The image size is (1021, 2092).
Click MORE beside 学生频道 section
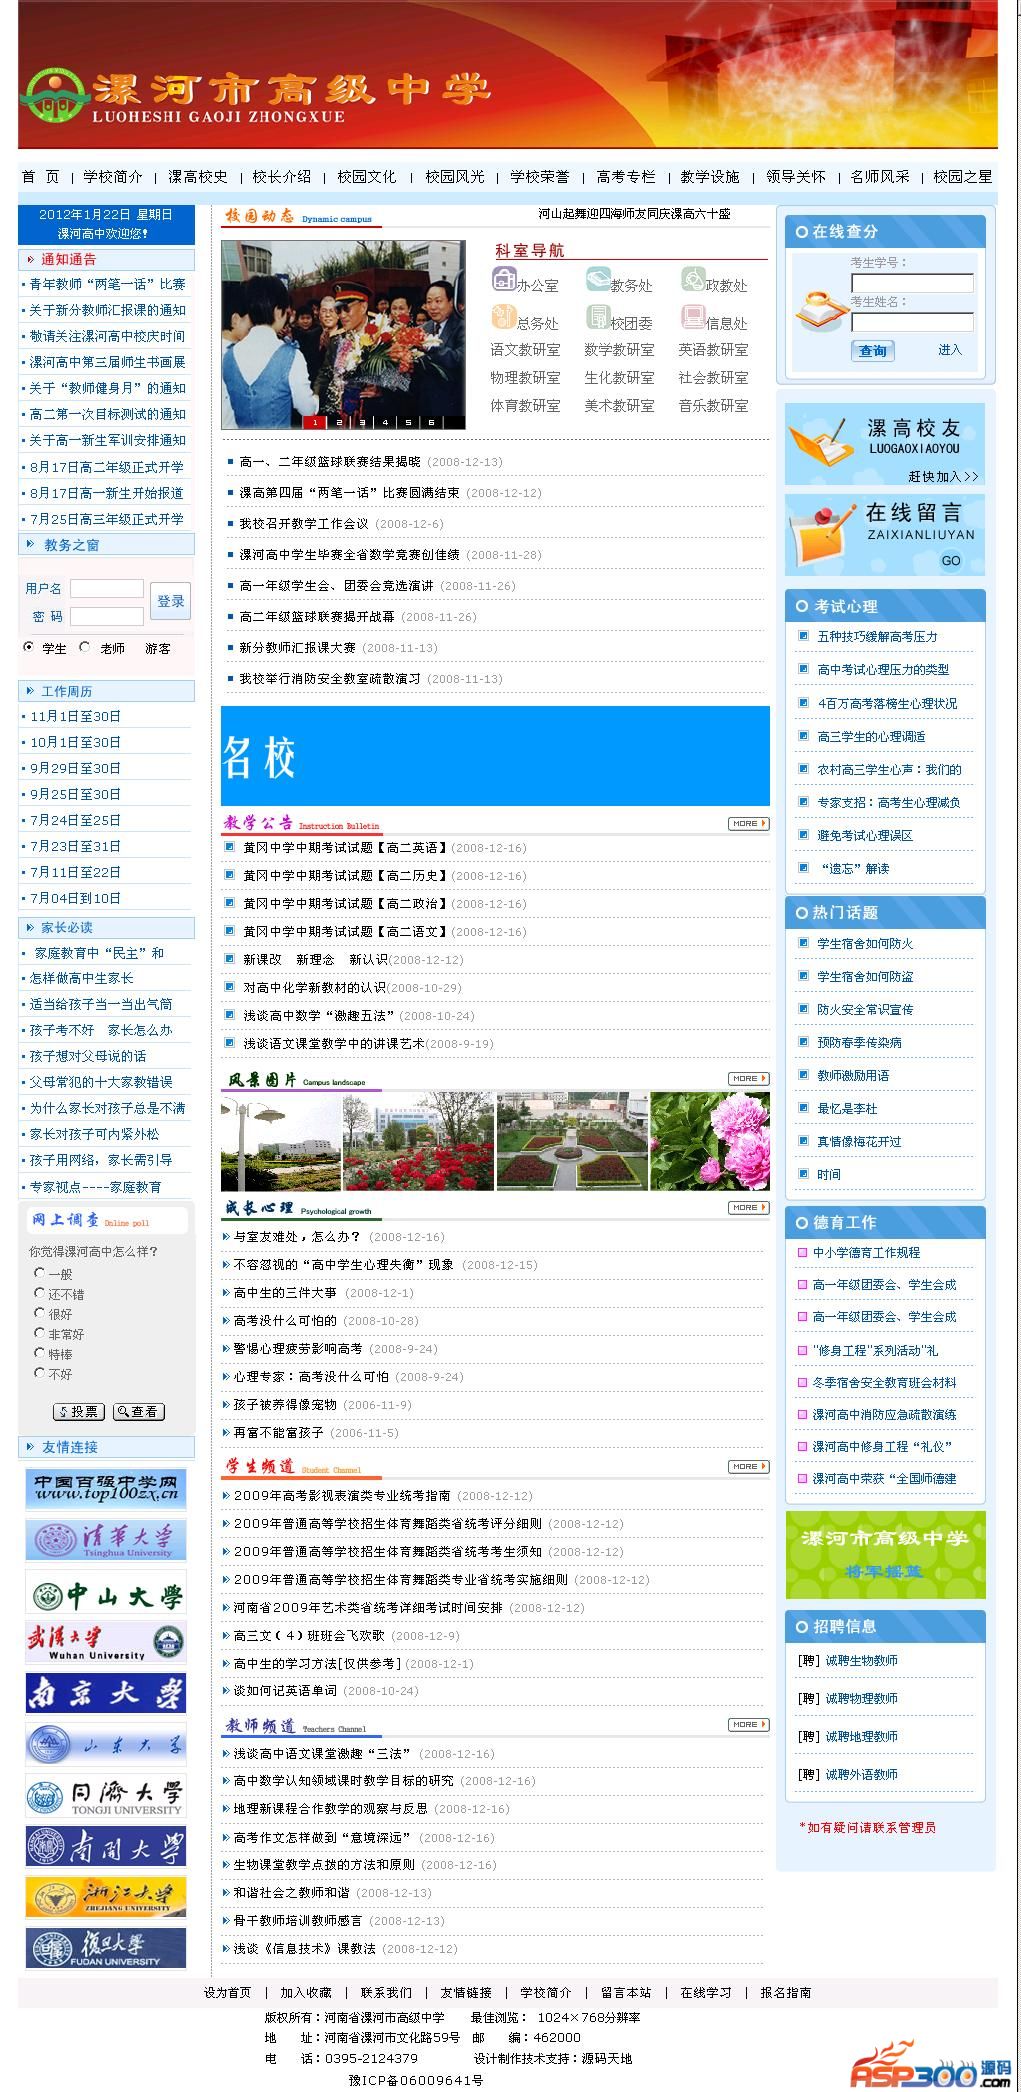click(748, 1467)
